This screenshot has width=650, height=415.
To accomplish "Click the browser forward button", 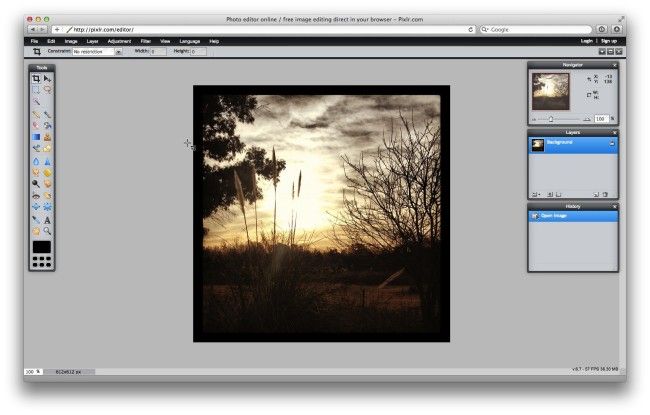I will click(x=43, y=29).
